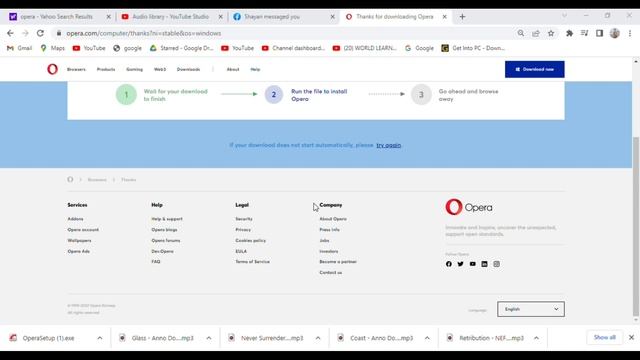Open the new tab plus button
This screenshot has height=360, width=640.
tap(462, 17)
